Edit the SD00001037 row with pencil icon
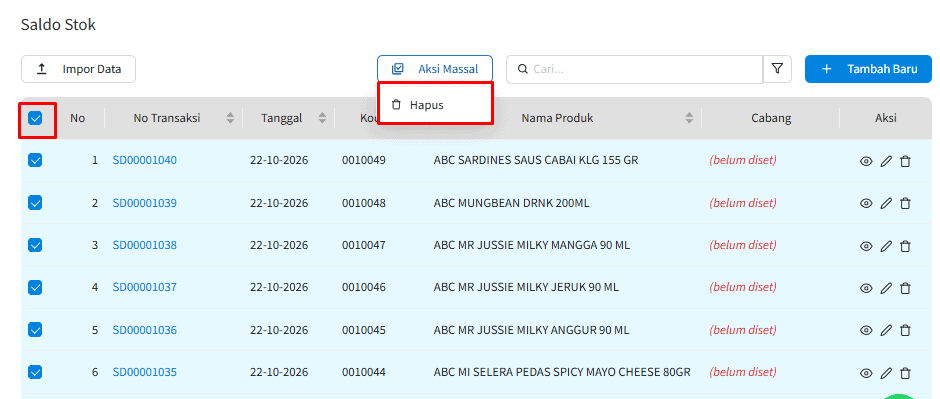940x399 pixels. (x=886, y=288)
